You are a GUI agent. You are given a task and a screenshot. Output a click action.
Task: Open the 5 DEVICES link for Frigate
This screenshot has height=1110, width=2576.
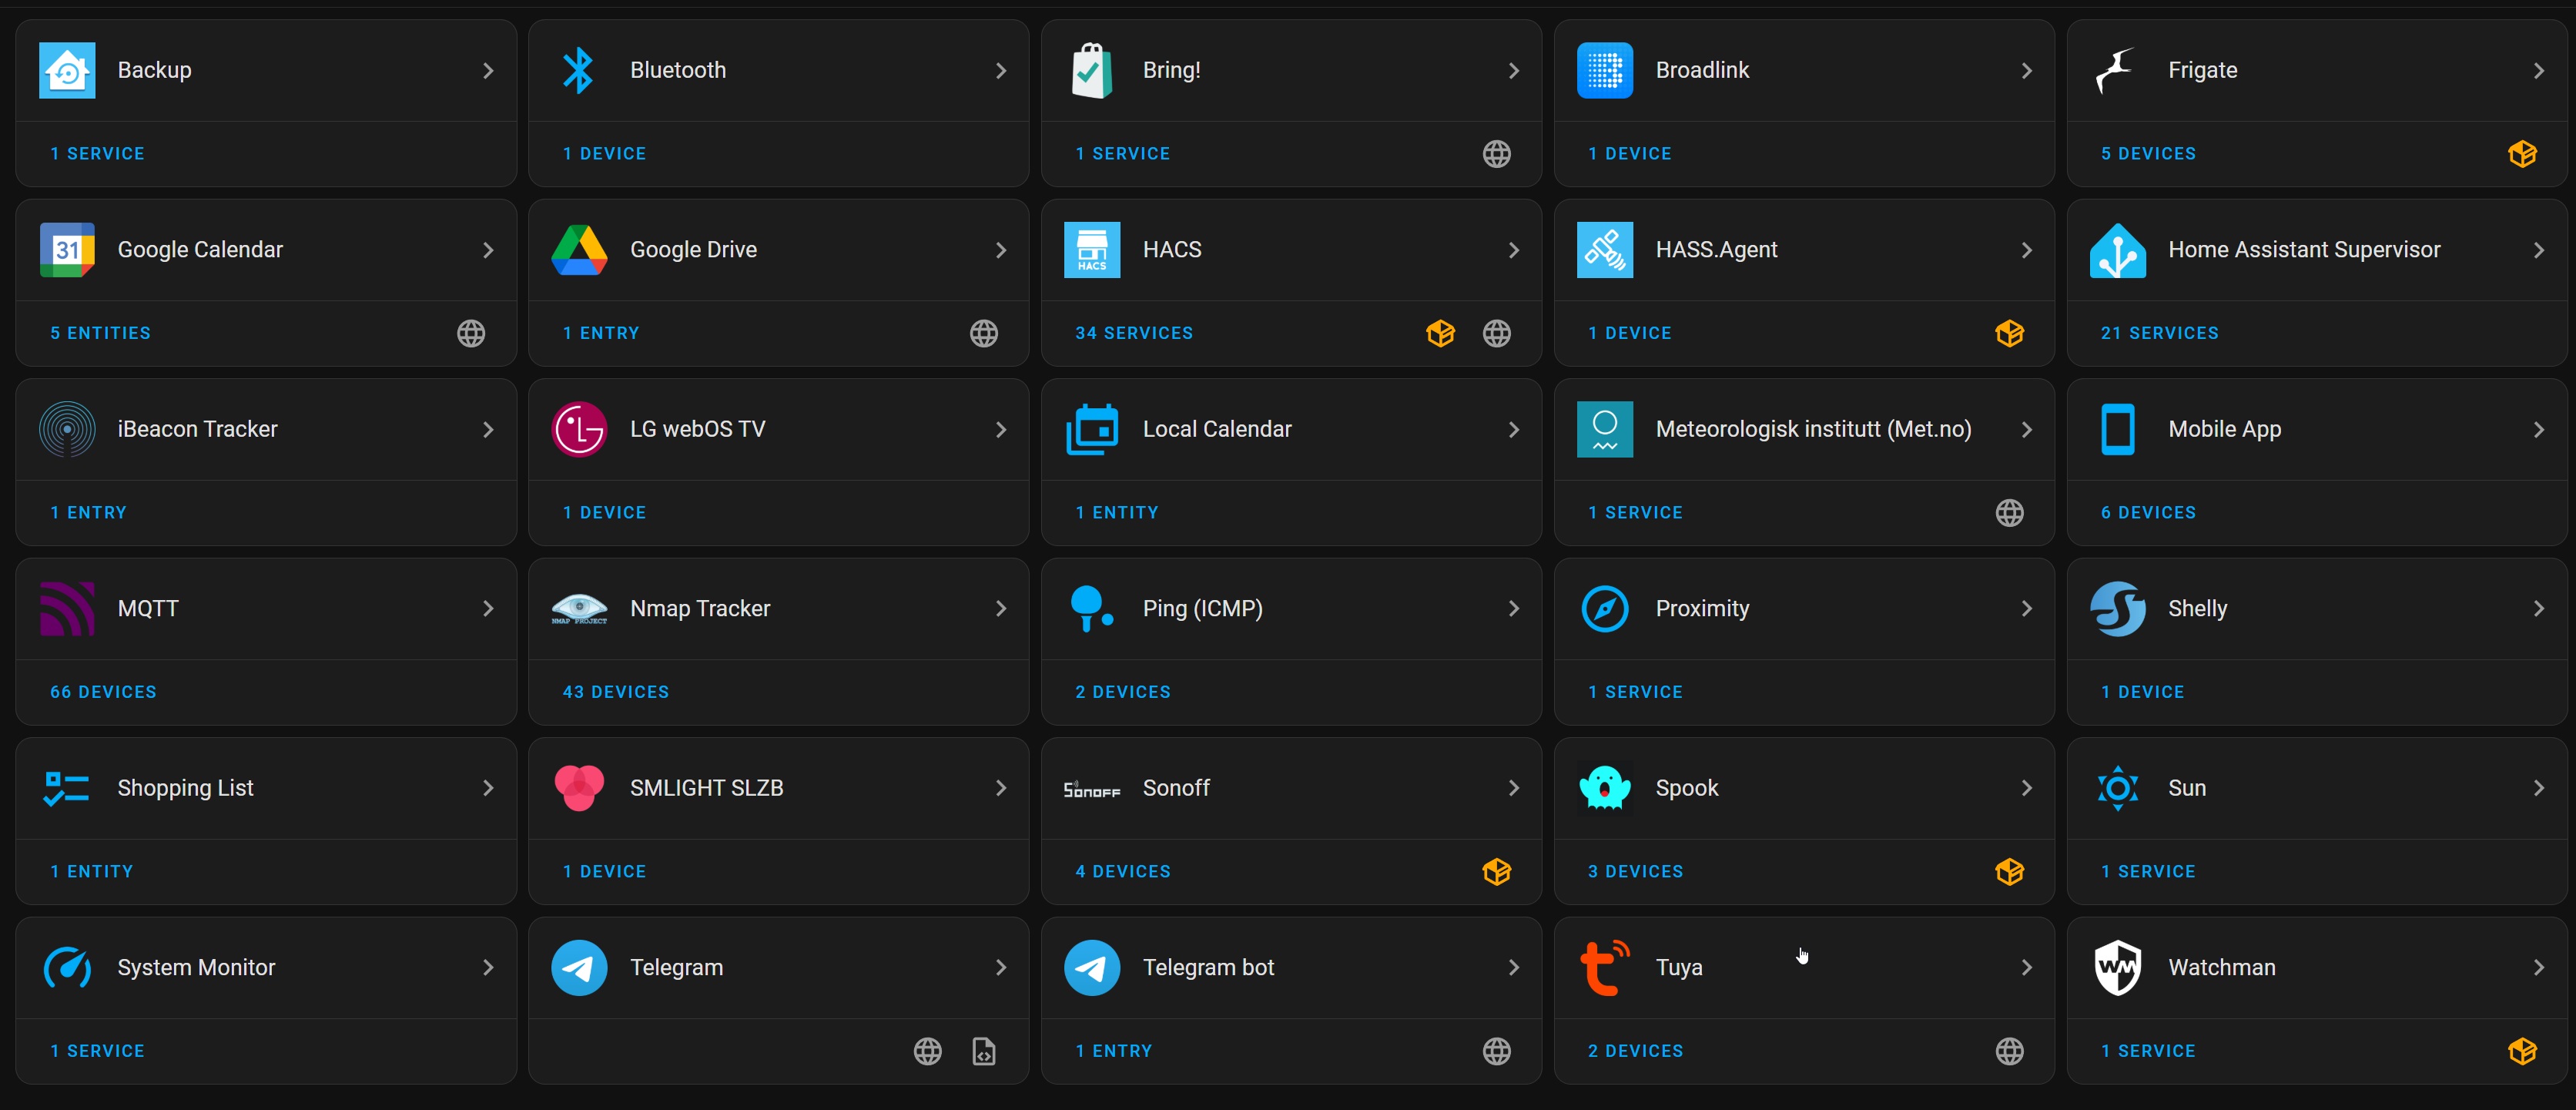tap(2148, 154)
